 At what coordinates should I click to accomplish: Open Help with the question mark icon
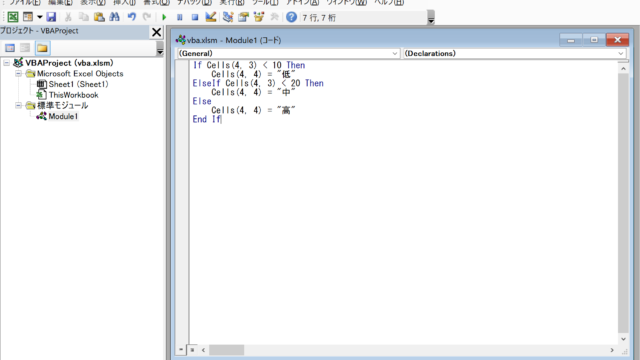(291, 17)
